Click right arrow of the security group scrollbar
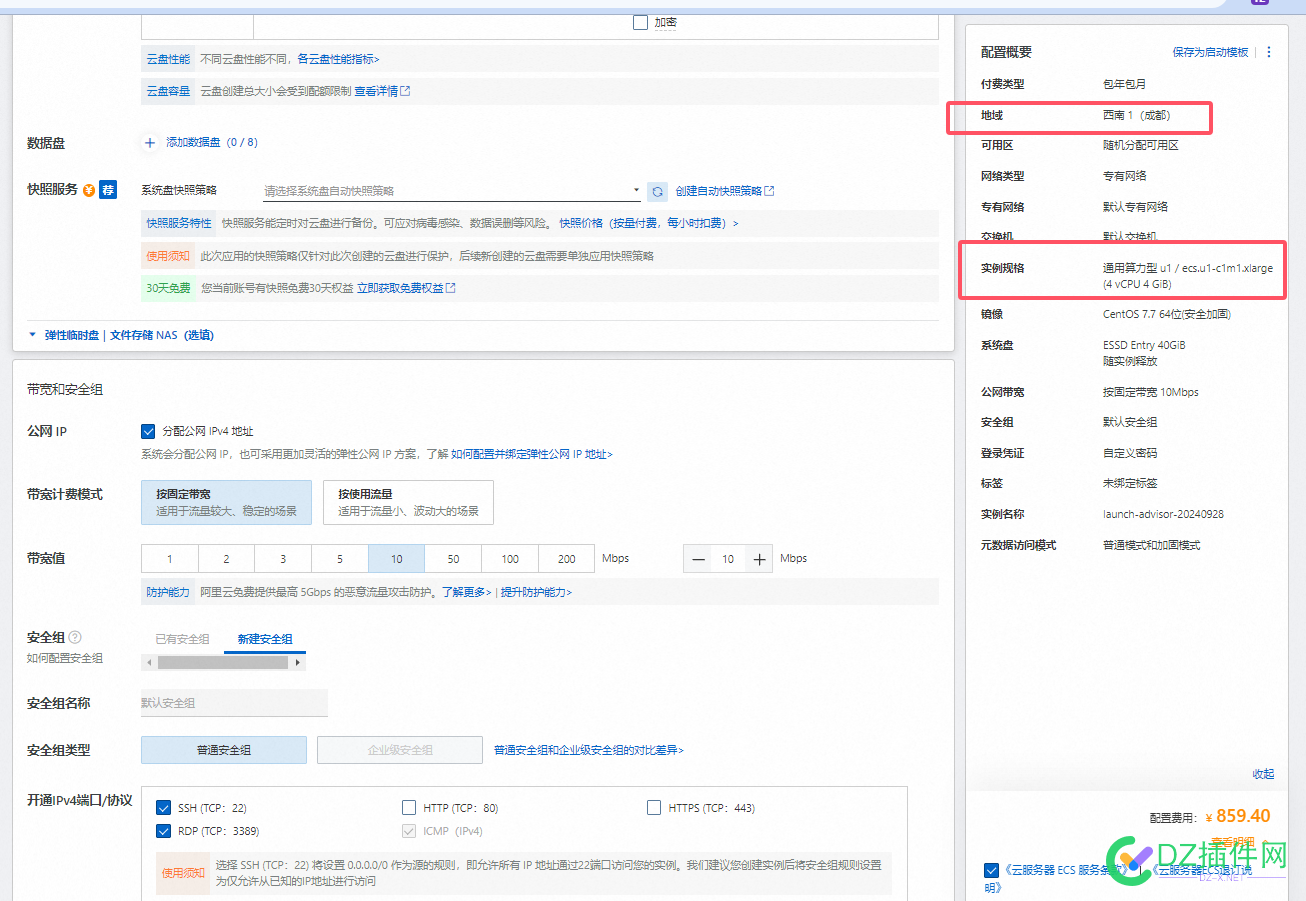This screenshot has height=901, width=1306. coord(300,662)
